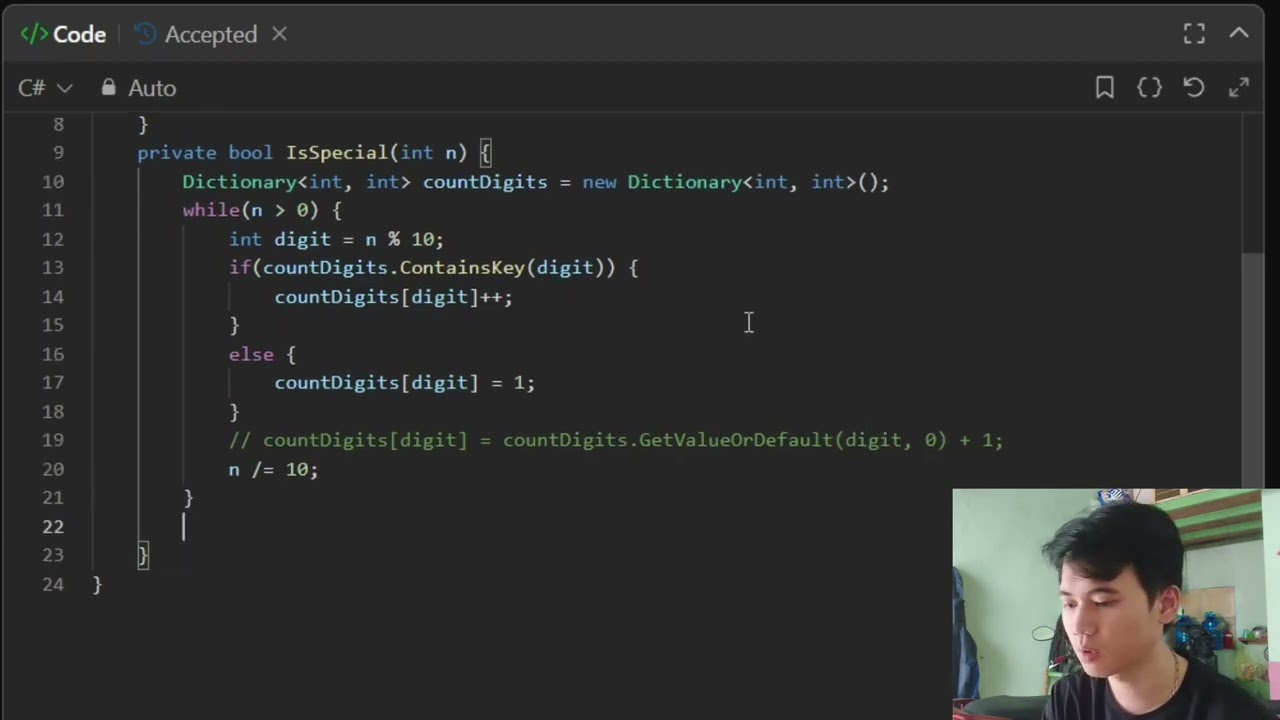Enter fullscreen mode for the code panel

(x=1194, y=34)
